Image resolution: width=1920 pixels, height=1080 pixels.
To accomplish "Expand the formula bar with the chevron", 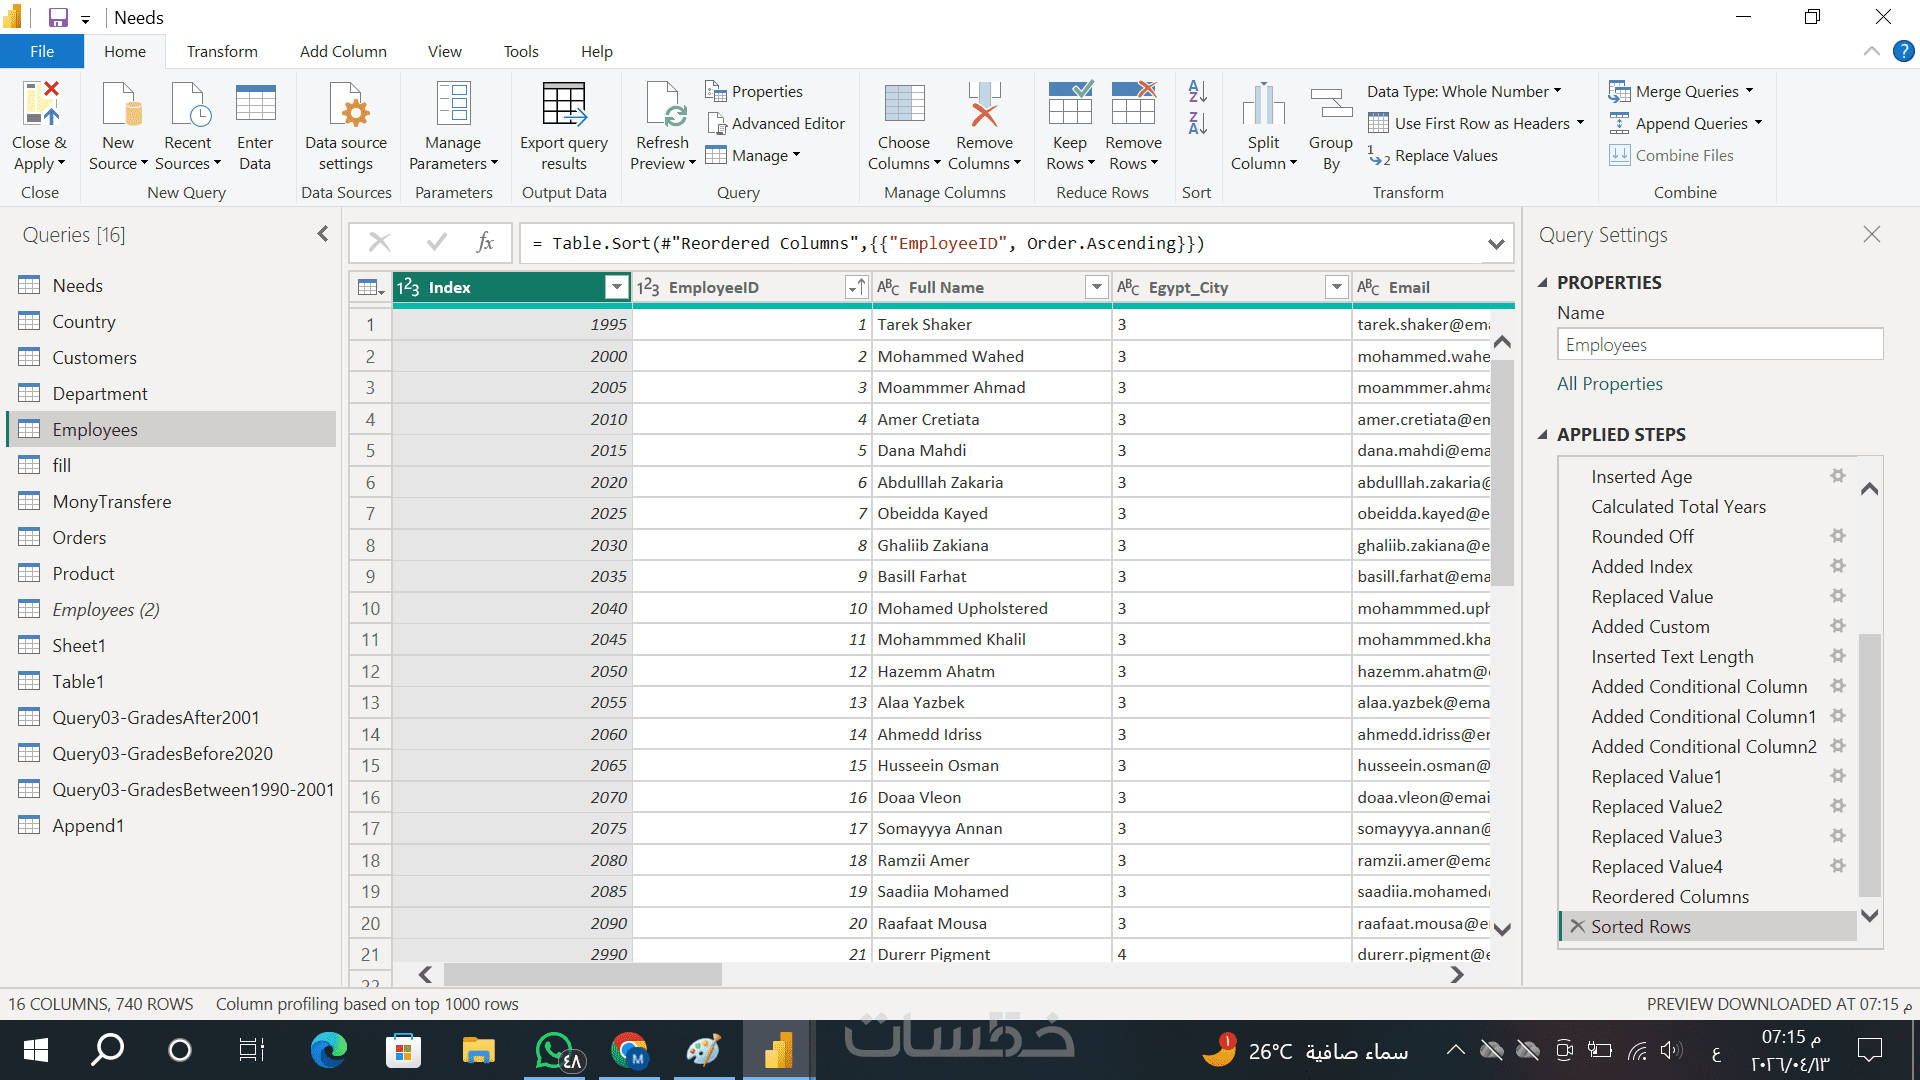I will [1495, 244].
